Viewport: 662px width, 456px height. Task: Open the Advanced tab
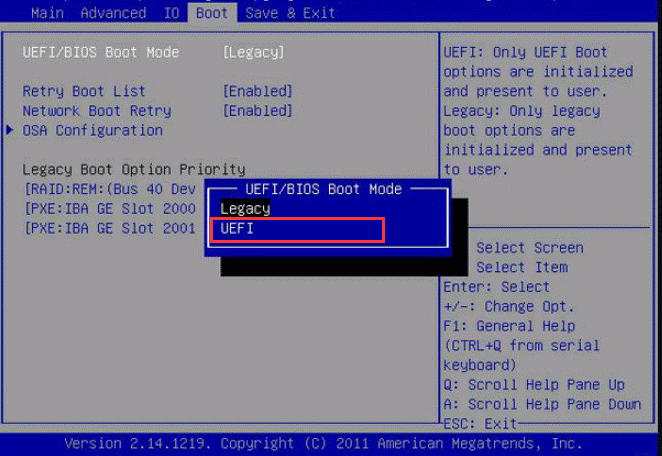click(112, 13)
